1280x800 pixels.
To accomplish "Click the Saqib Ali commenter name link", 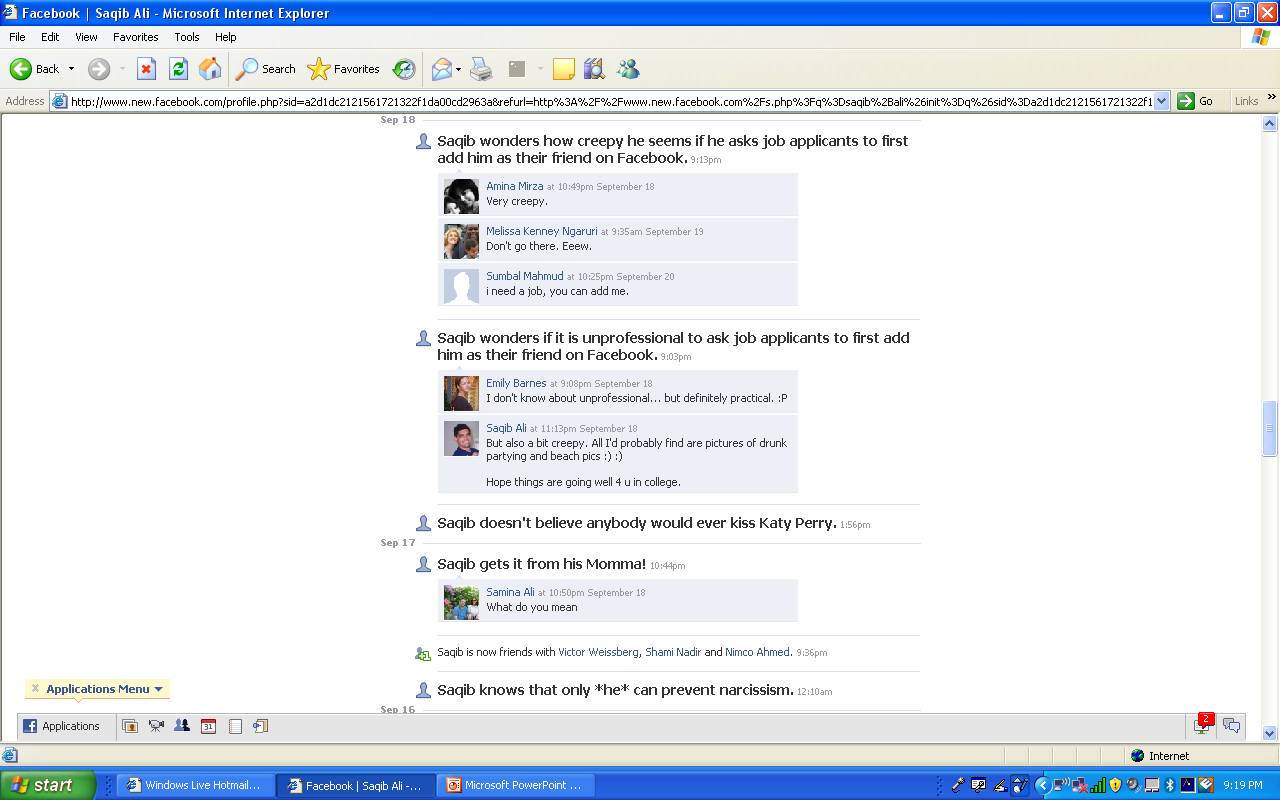I will click(x=506, y=428).
